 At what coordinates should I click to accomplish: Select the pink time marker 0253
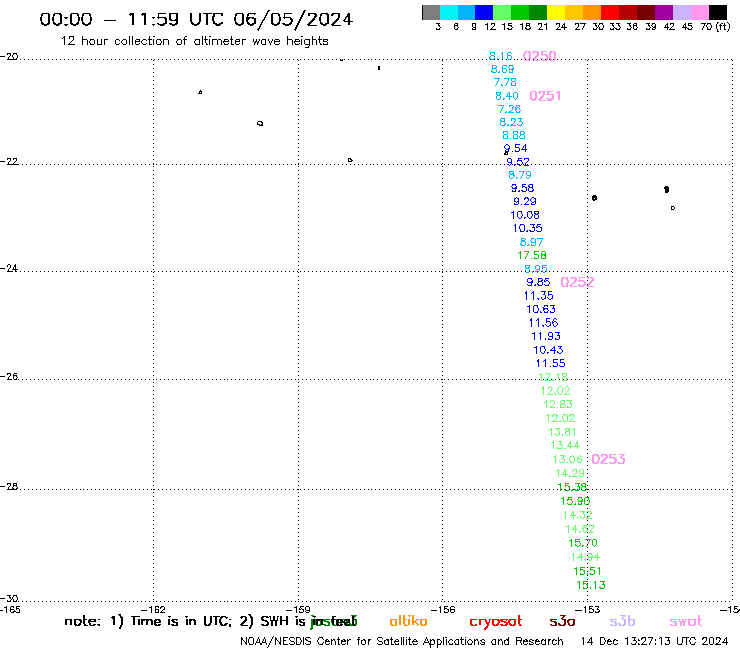coord(608,459)
